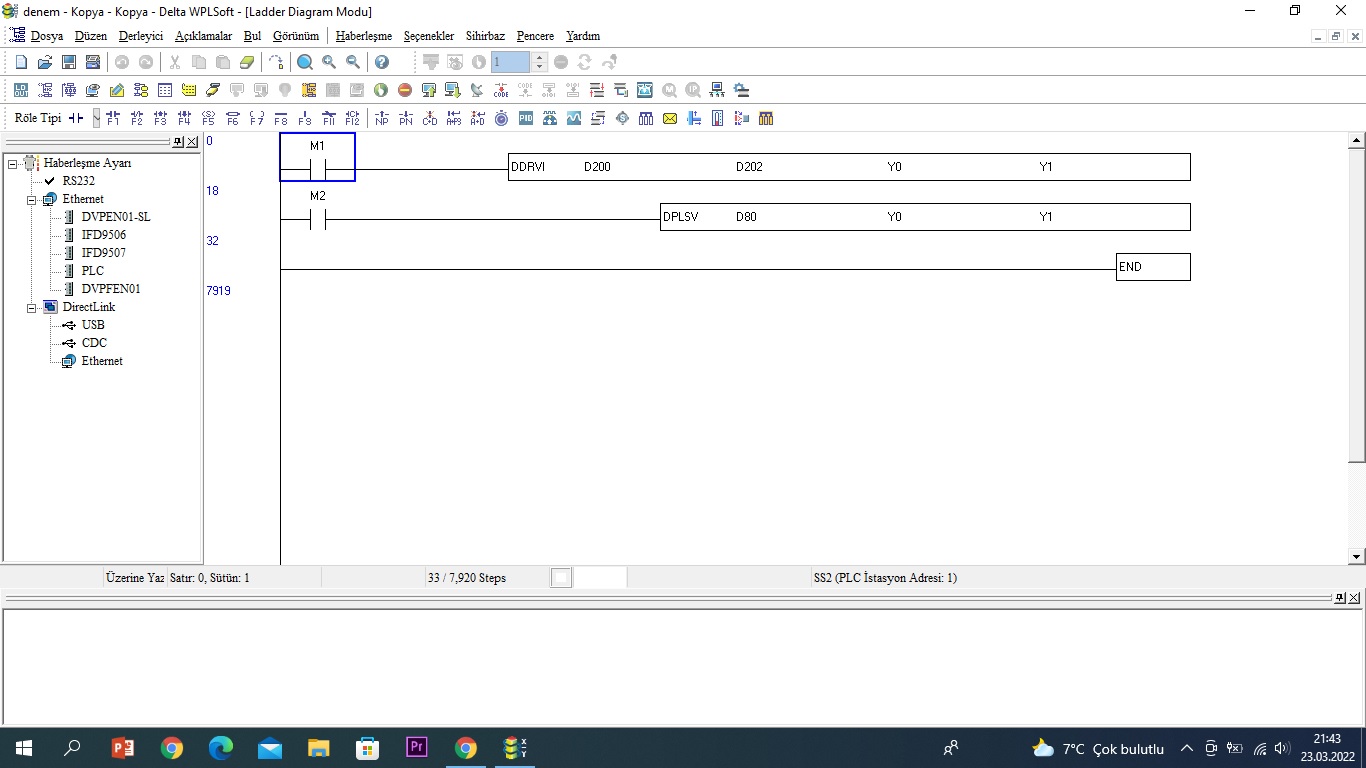1366x768 pixels.
Task: Open the Haberleşme menu
Action: (x=364, y=36)
